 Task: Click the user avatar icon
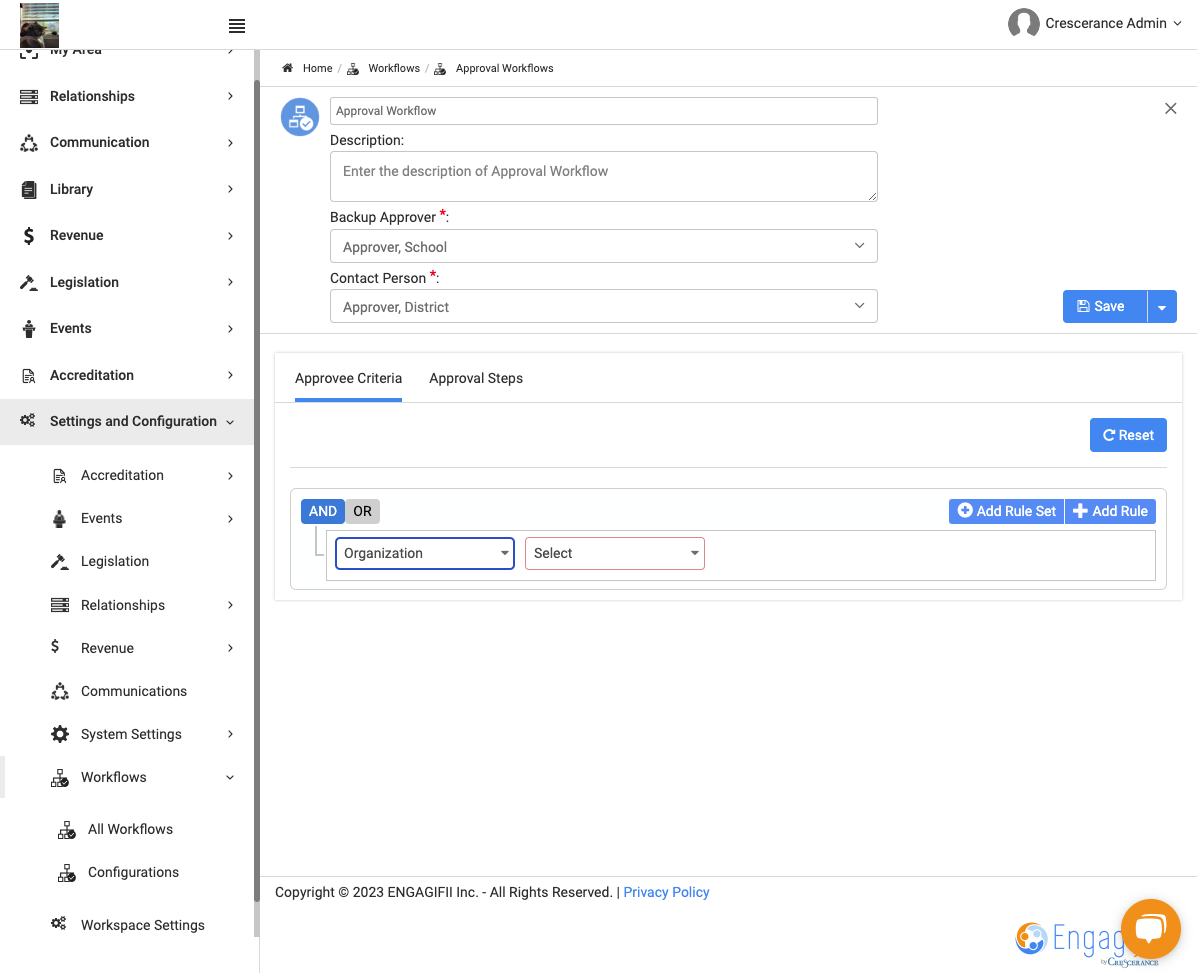(1023, 23)
